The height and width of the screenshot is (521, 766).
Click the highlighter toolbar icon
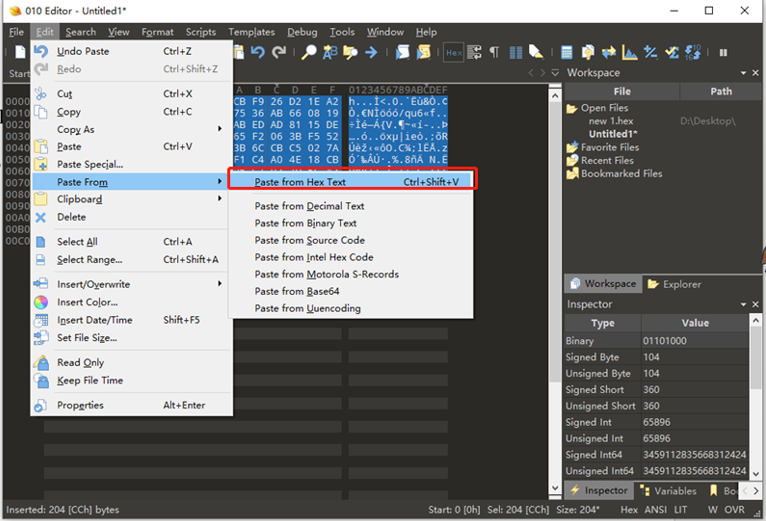pos(536,52)
